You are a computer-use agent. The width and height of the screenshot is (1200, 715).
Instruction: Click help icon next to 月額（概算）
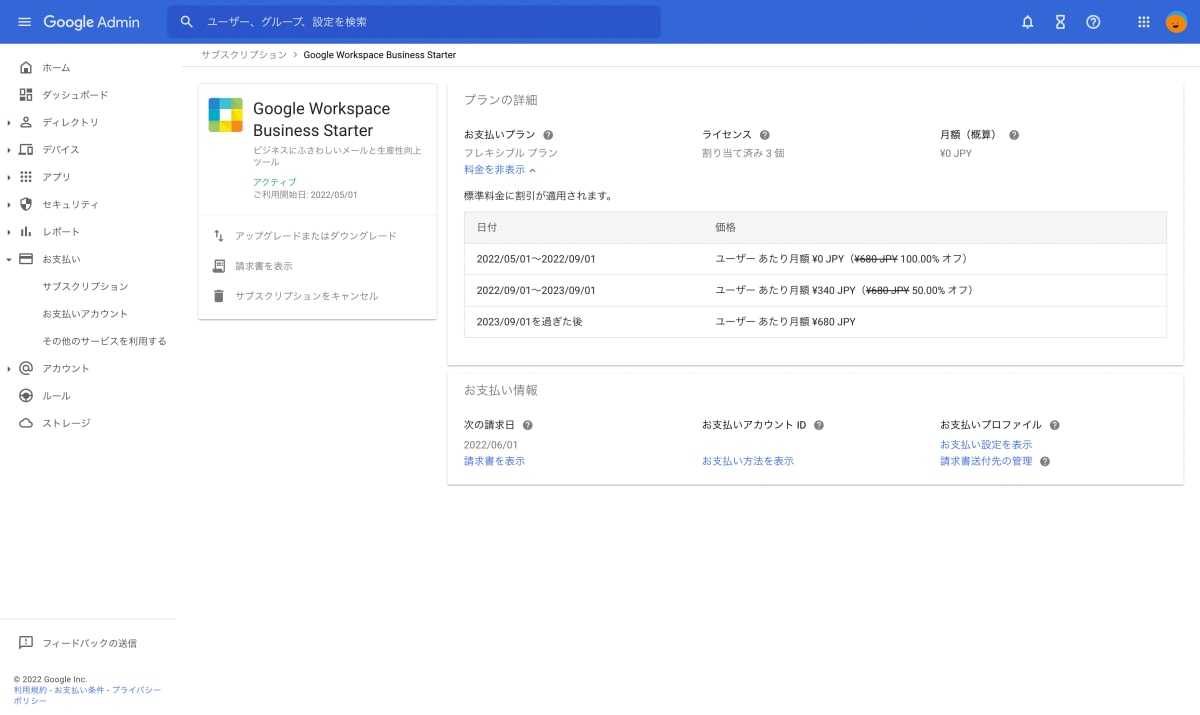point(1014,135)
